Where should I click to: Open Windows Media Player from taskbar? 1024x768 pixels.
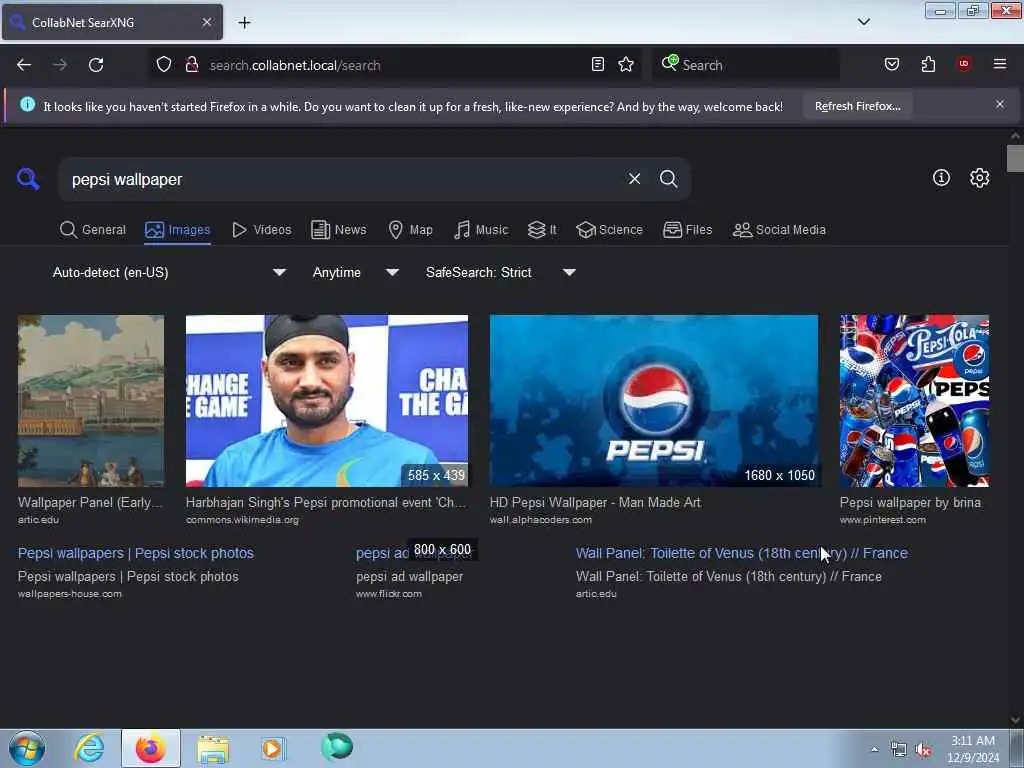273,748
